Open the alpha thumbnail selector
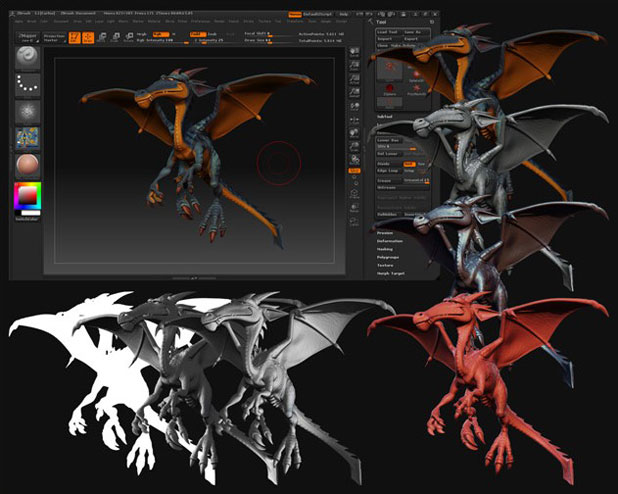The height and width of the screenshot is (494, 618). (28, 111)
